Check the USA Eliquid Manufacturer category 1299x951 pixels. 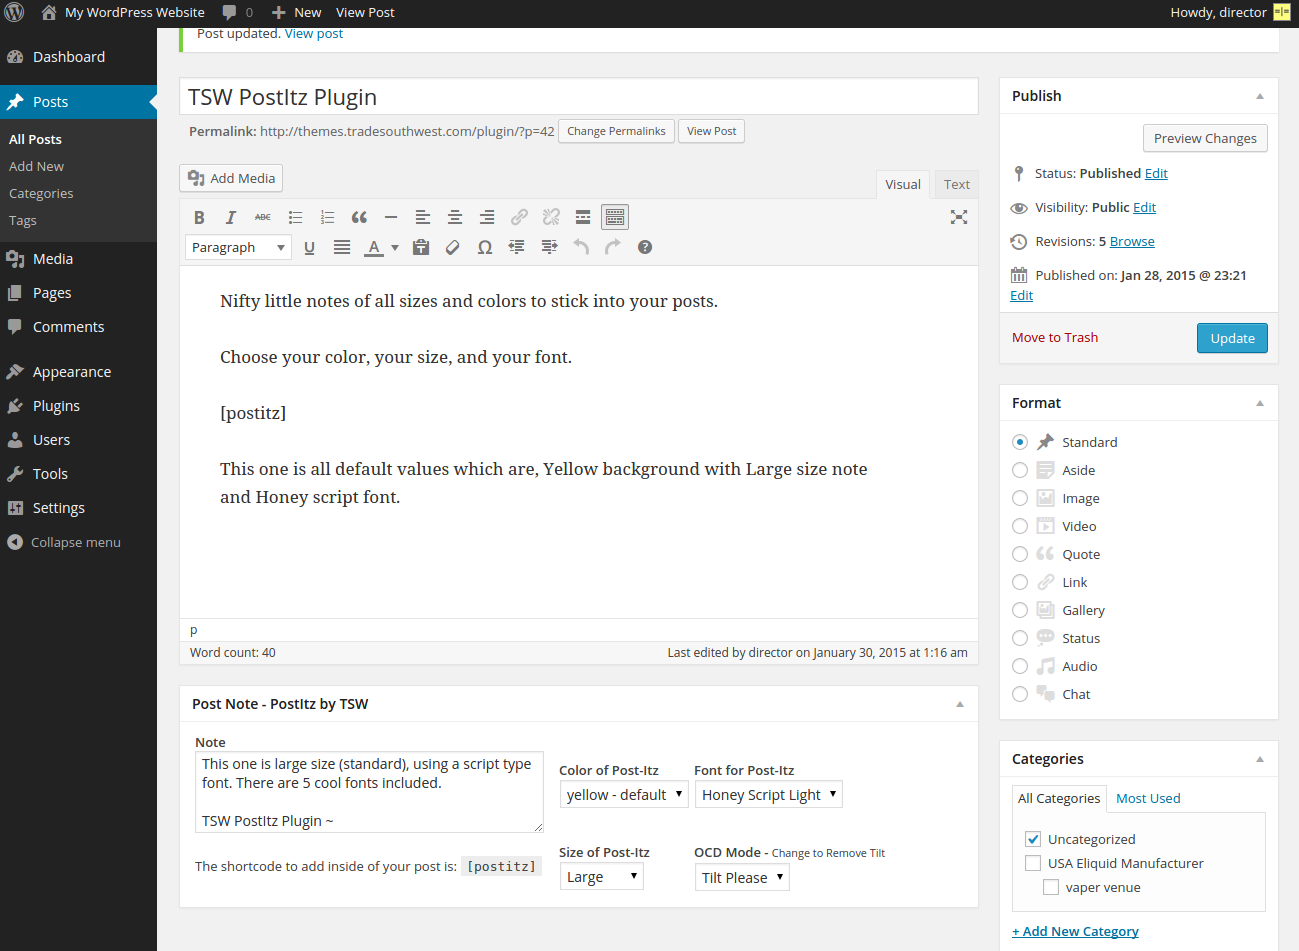(x=1033, y=863)
